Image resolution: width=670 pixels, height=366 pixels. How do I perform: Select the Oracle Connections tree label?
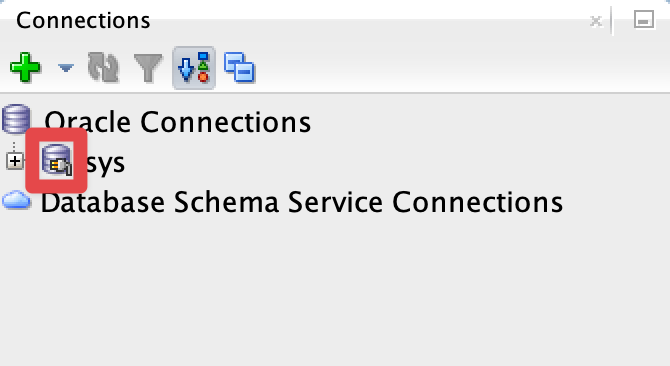tap(178, 122)
